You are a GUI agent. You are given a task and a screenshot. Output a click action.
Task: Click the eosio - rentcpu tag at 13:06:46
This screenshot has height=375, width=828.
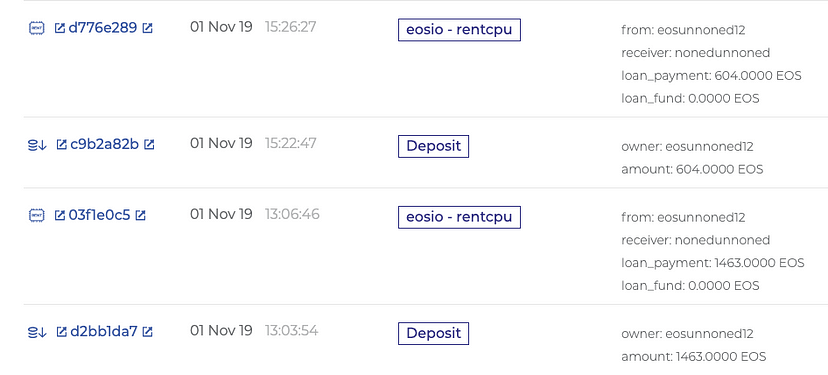(x=459, y=218)
